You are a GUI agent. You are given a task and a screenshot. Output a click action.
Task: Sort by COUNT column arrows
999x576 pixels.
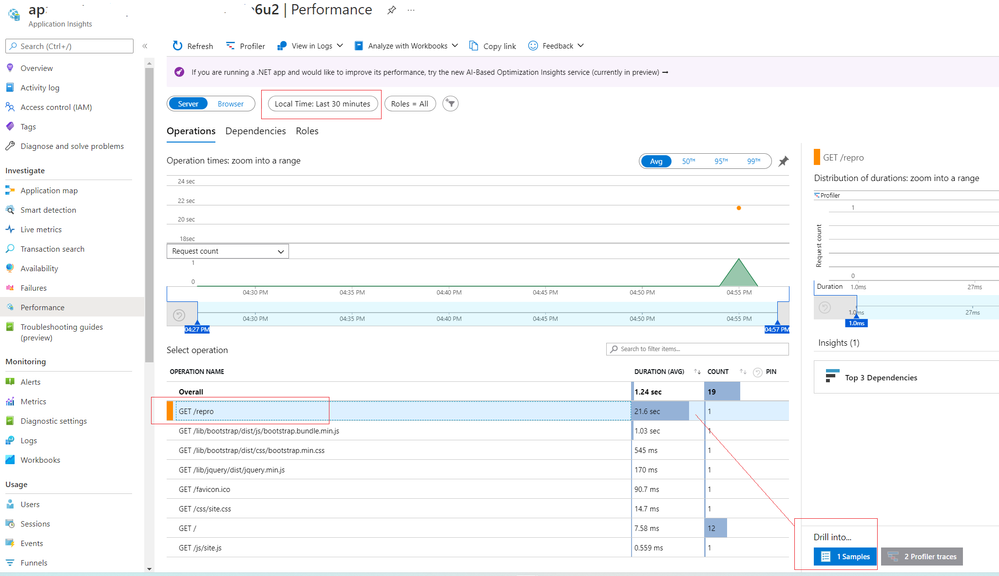pyautogui.click(x=743, y=371)
